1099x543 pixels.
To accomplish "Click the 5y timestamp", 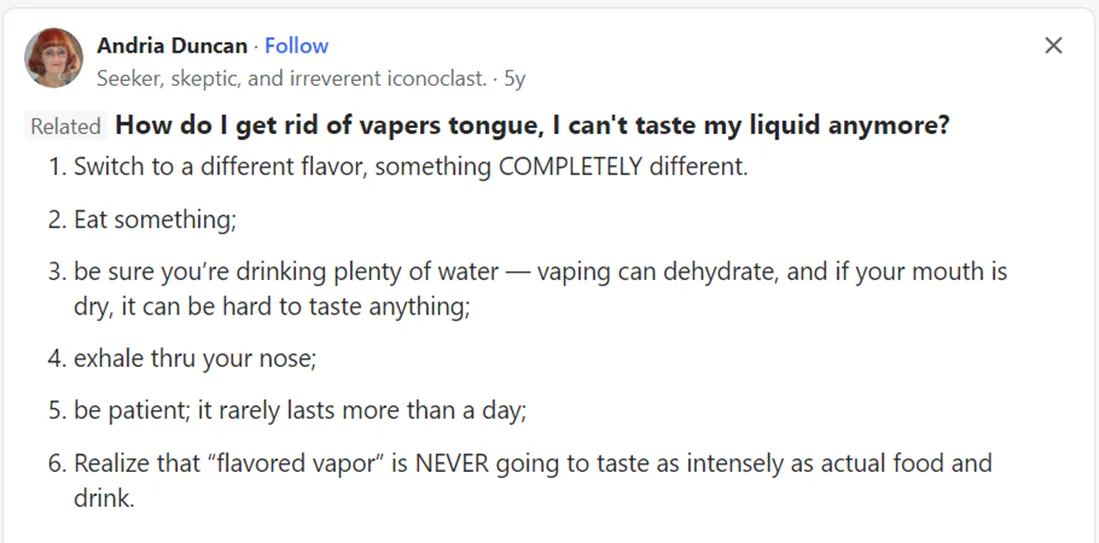I will point(514,78).
